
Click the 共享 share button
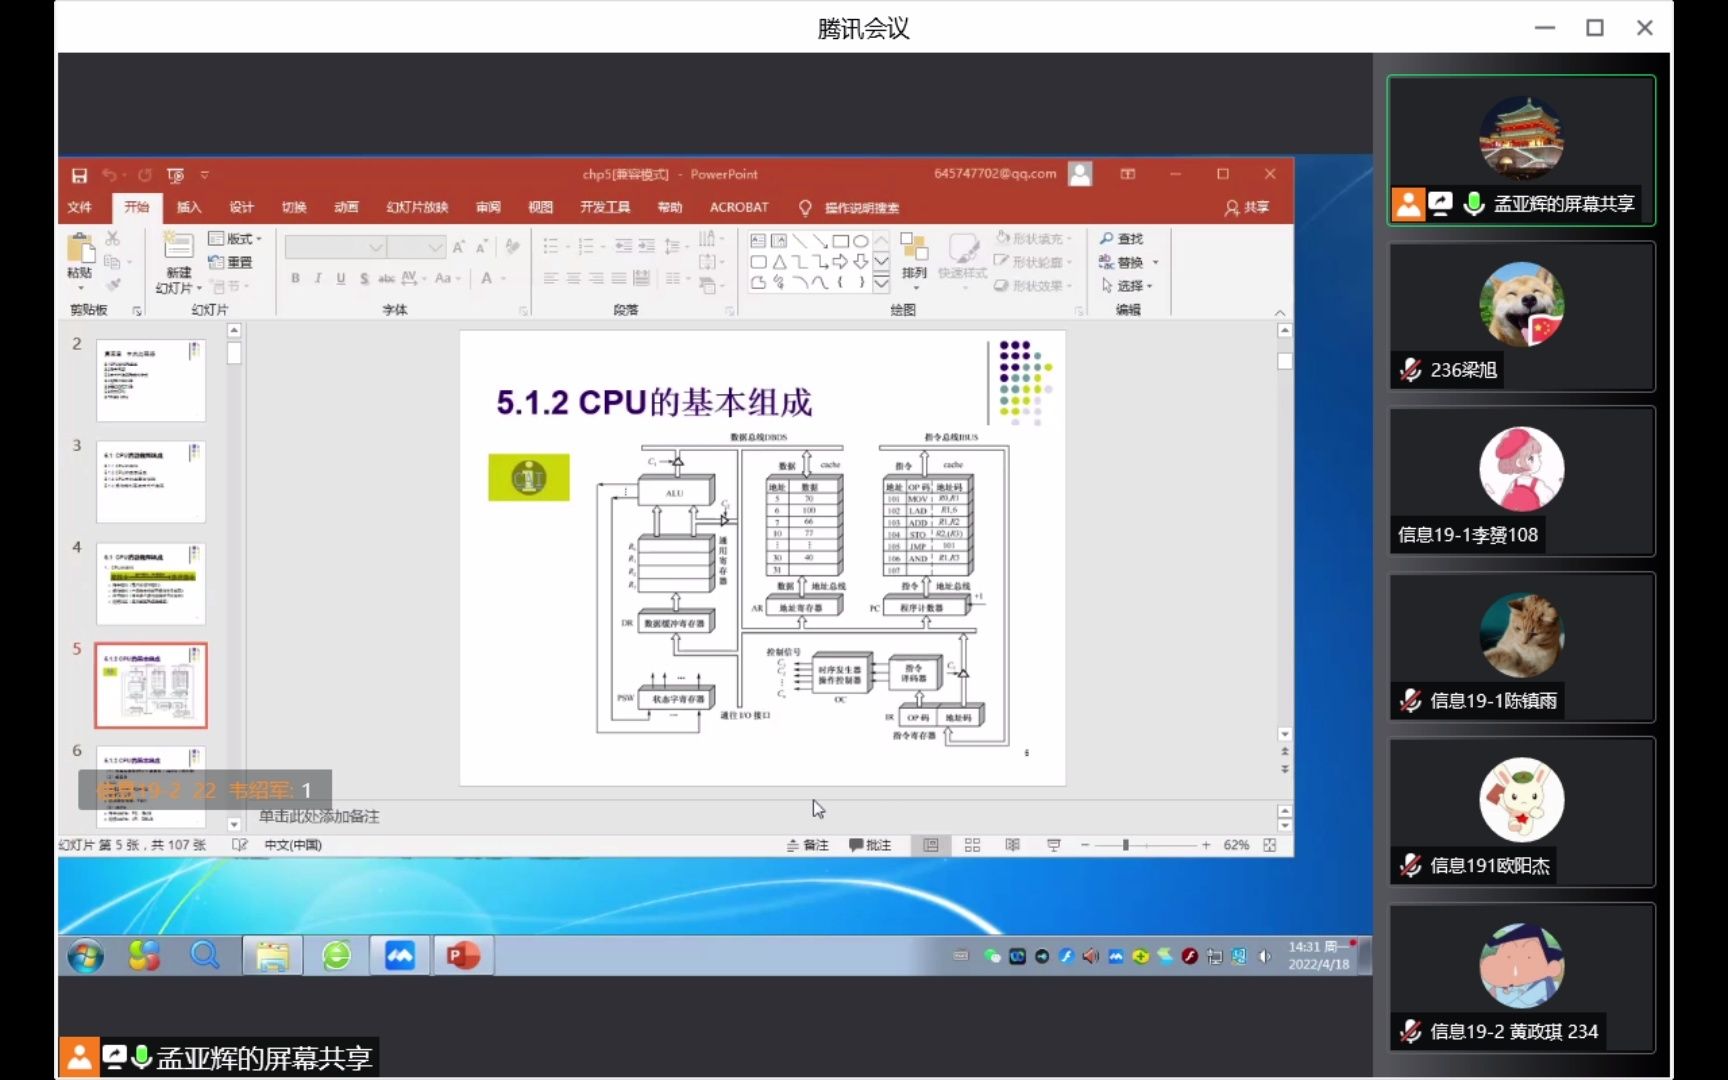point(1247,207)
